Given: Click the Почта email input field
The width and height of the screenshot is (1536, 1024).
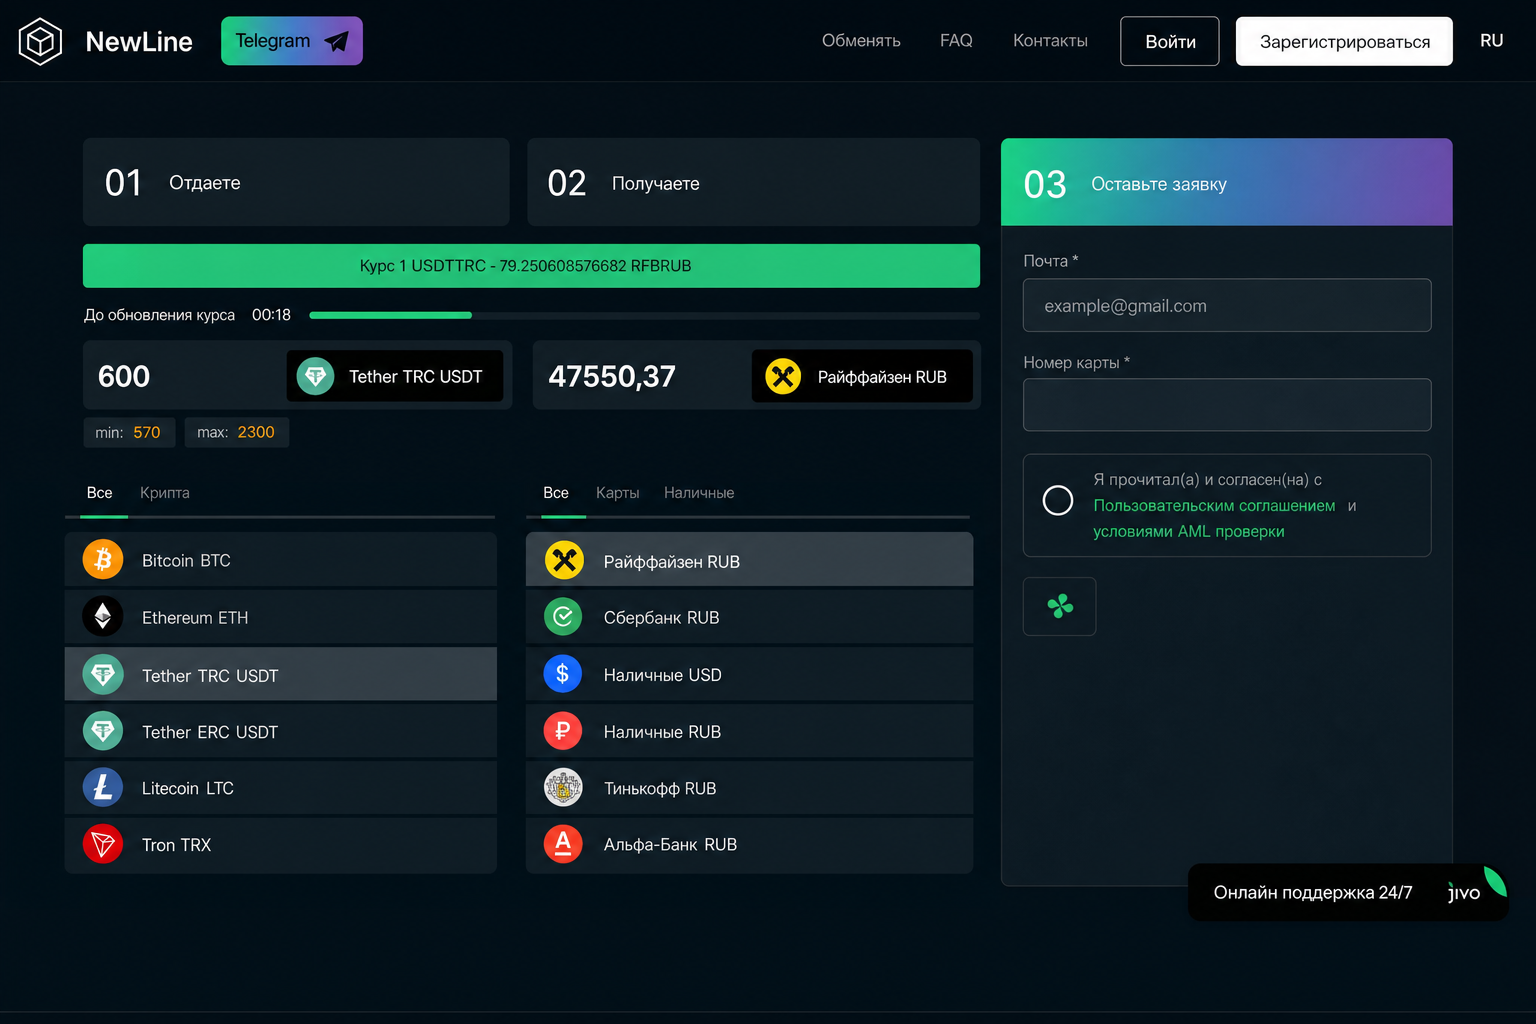Looking at the screenshot, I should [x=1227, y=305].
